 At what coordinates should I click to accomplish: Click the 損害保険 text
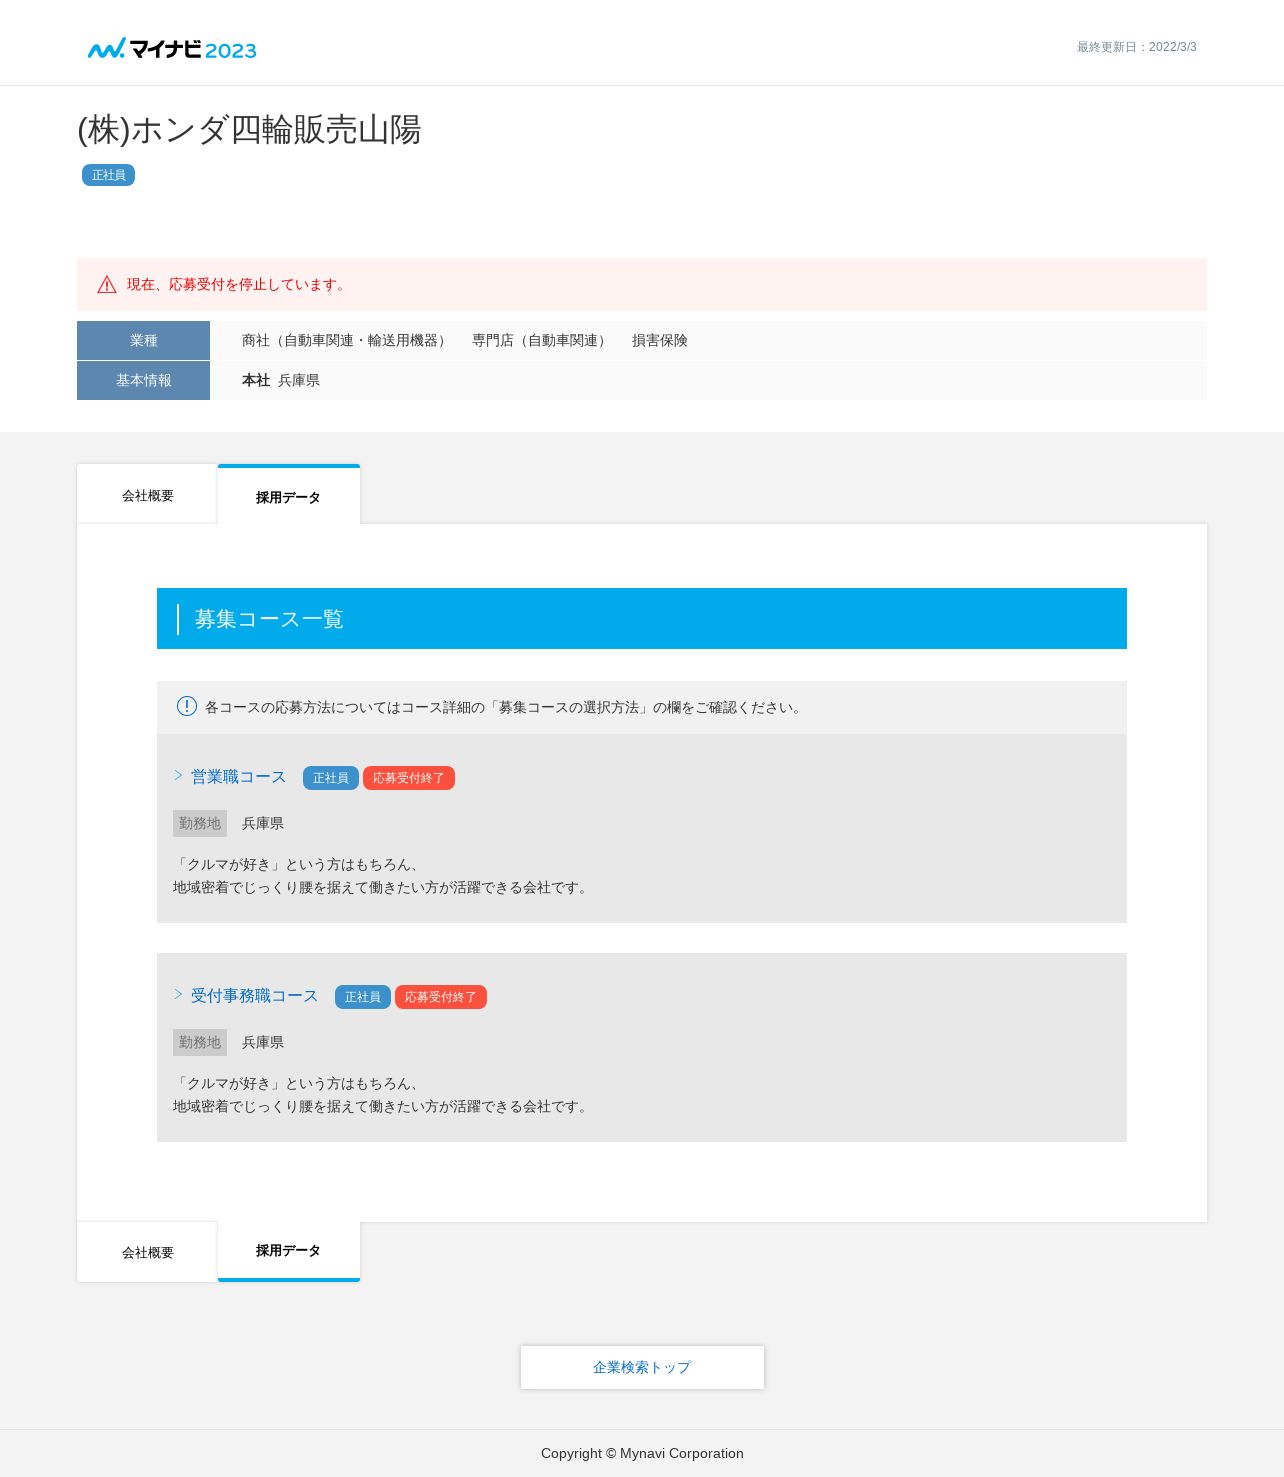[x=660, y=341]
